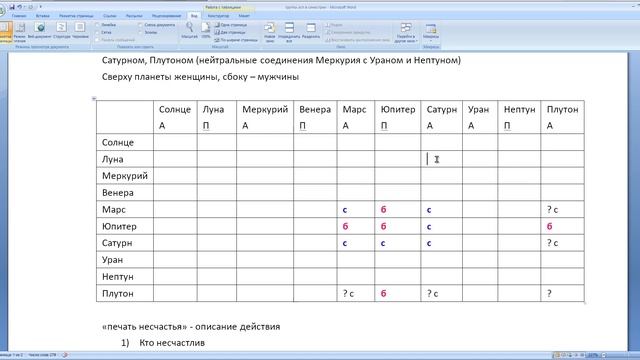
Task: Click the header cell 'Плутон А'
Action: [x=562, y=117]
